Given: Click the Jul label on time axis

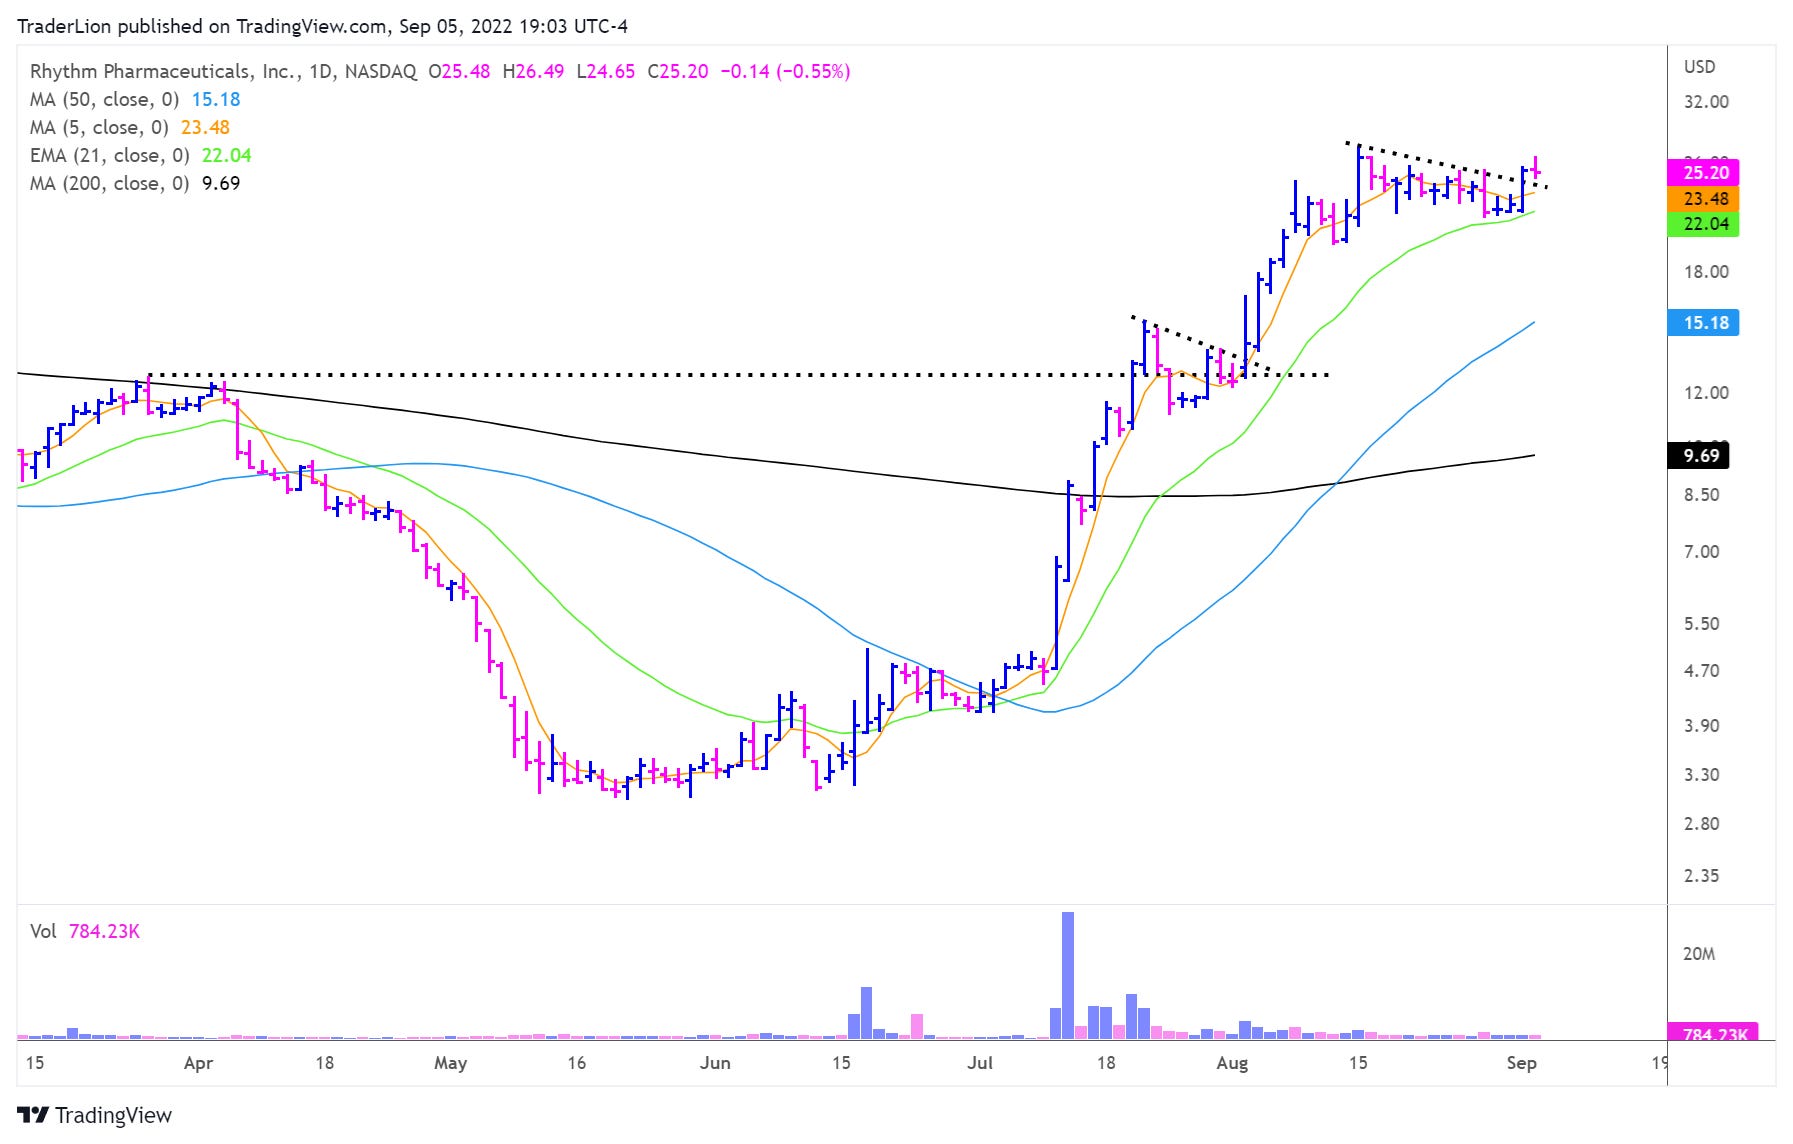Looking at the screenshot, I should [x=980, y=1063].
